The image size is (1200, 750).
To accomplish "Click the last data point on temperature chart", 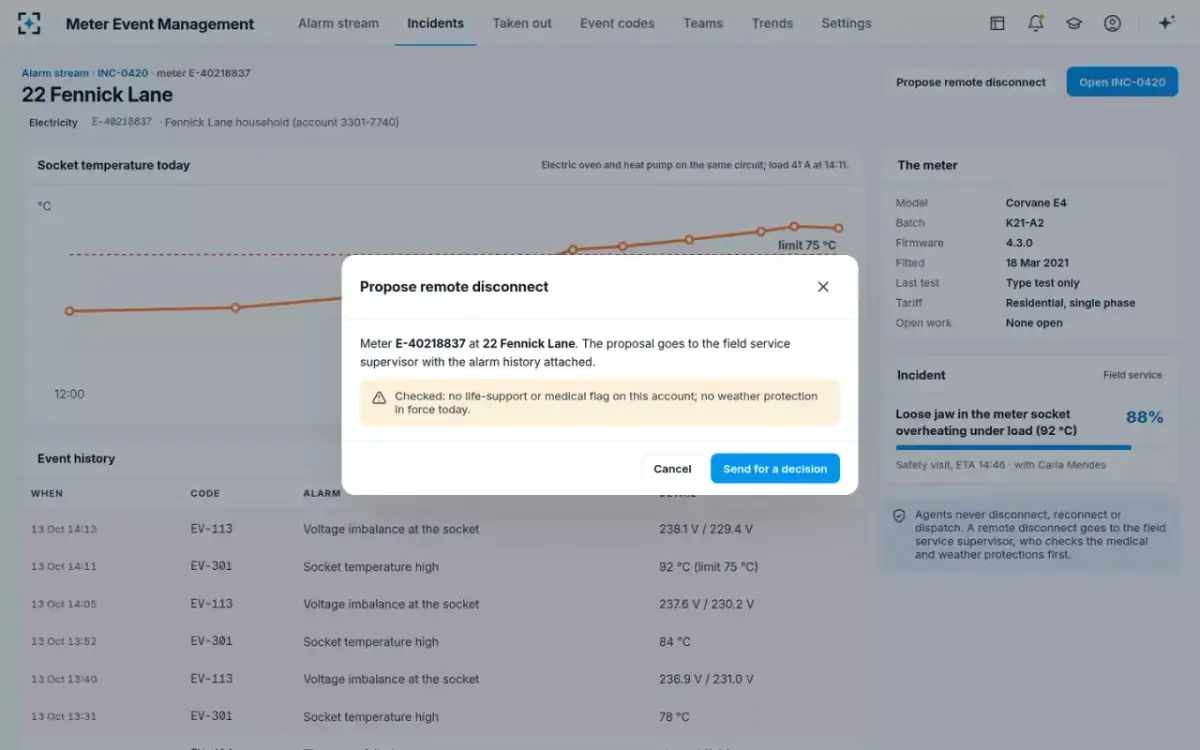I will coord(838,228).
